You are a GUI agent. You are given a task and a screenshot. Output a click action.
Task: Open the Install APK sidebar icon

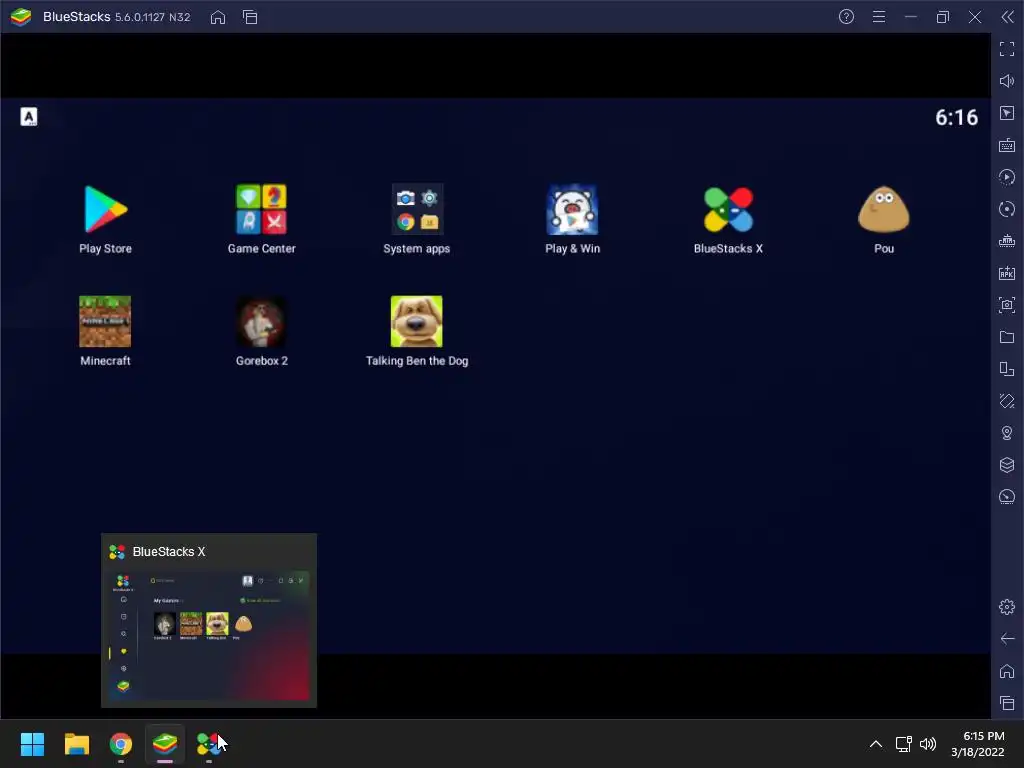(1007, 273)
